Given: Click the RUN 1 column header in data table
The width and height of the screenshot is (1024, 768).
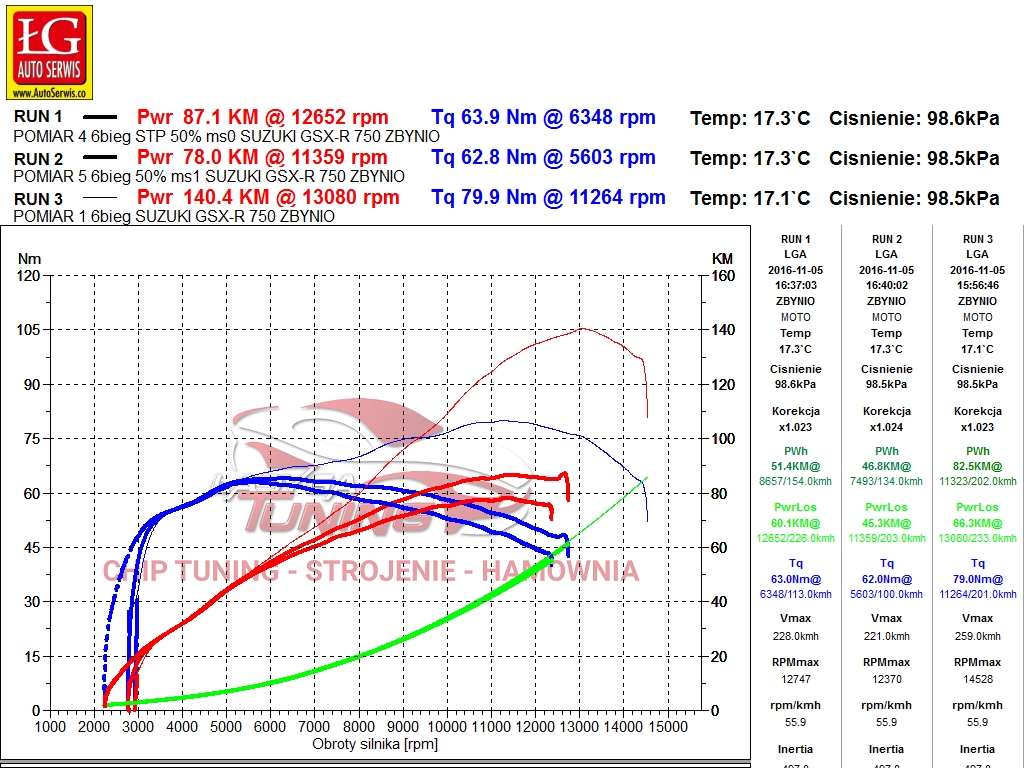Looking at the screenshot, I should pyautogui.click(x=796, y=239).
